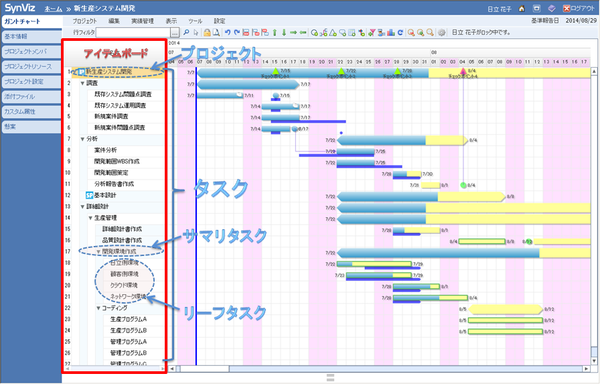Open the 実績管理 menu
600x384 pixels.
(x=142, y=21)
